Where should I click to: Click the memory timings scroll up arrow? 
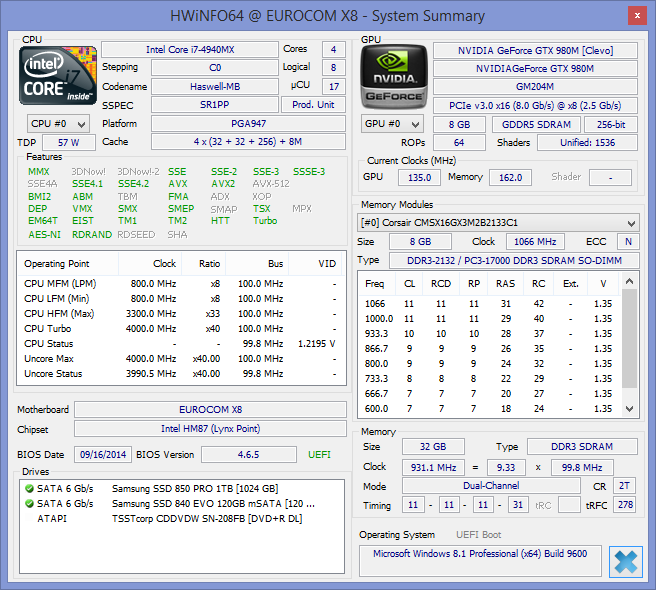coord(629,282)
